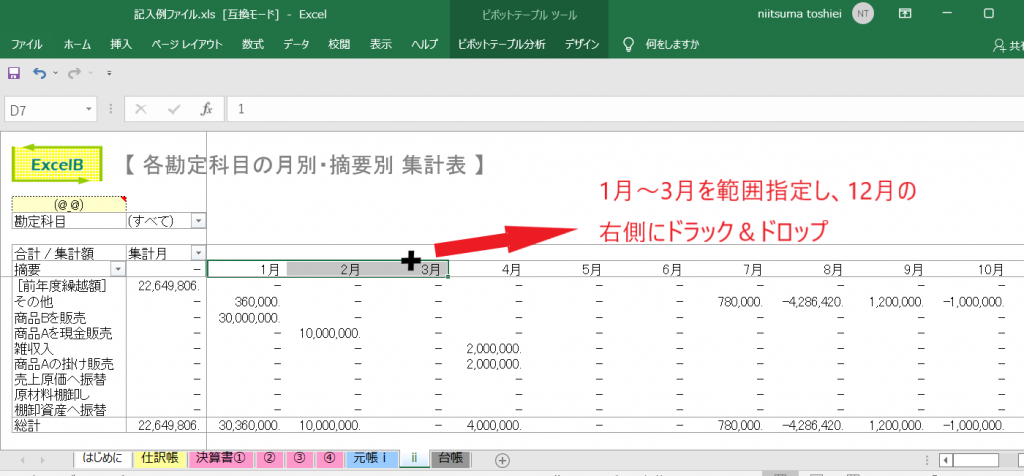Screen dimensions: 1024x476
Task: Switch to the ④ sheet tab
Action: pyautogui.click(x=330, y=458)
